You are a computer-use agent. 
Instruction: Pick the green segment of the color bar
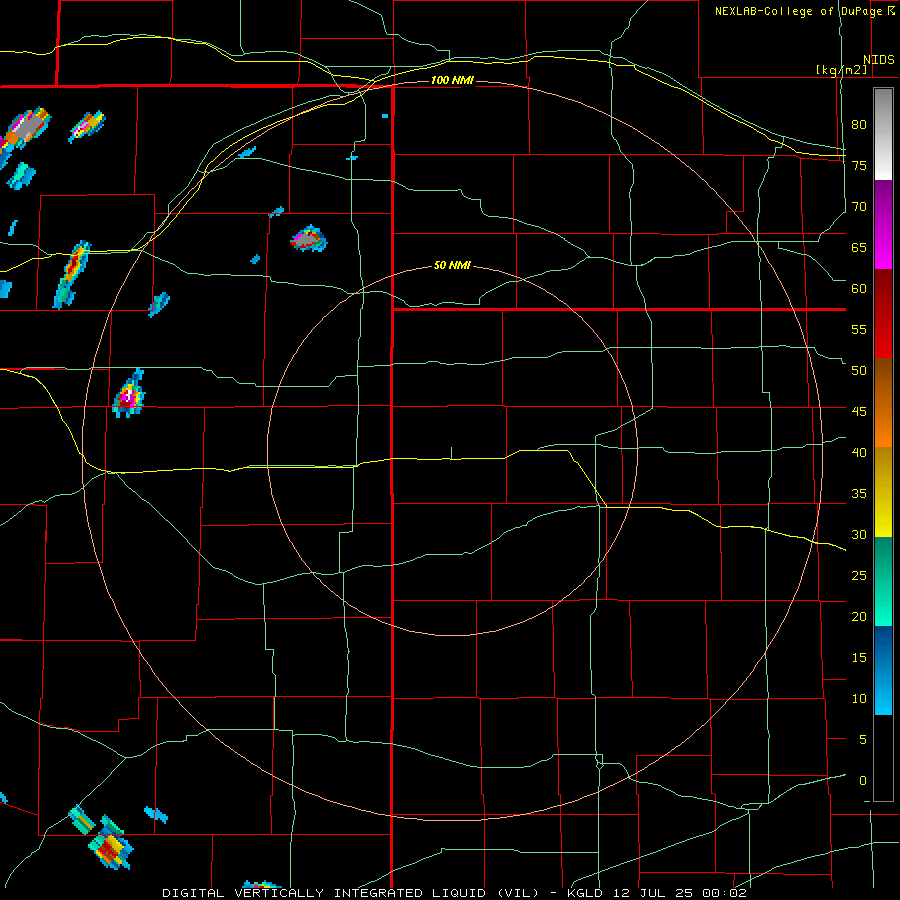tap(883, 581)
